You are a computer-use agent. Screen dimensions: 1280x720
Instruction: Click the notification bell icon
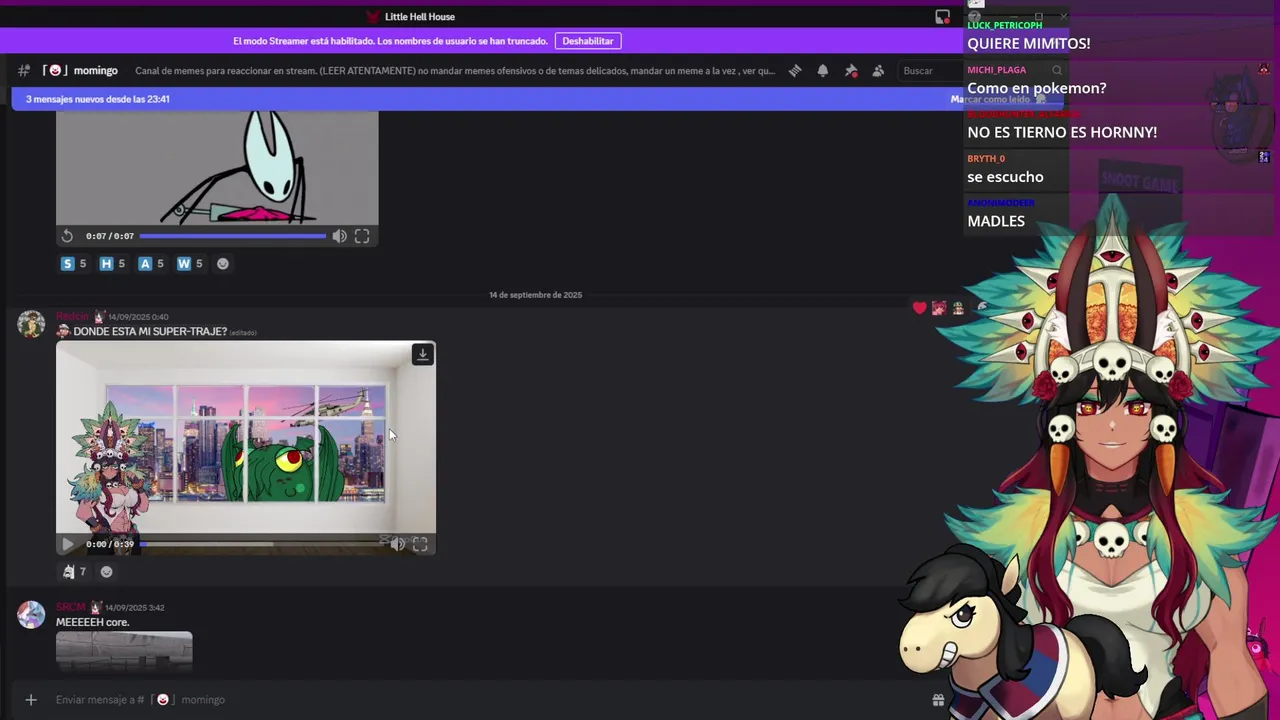click(x=823, y=71)
